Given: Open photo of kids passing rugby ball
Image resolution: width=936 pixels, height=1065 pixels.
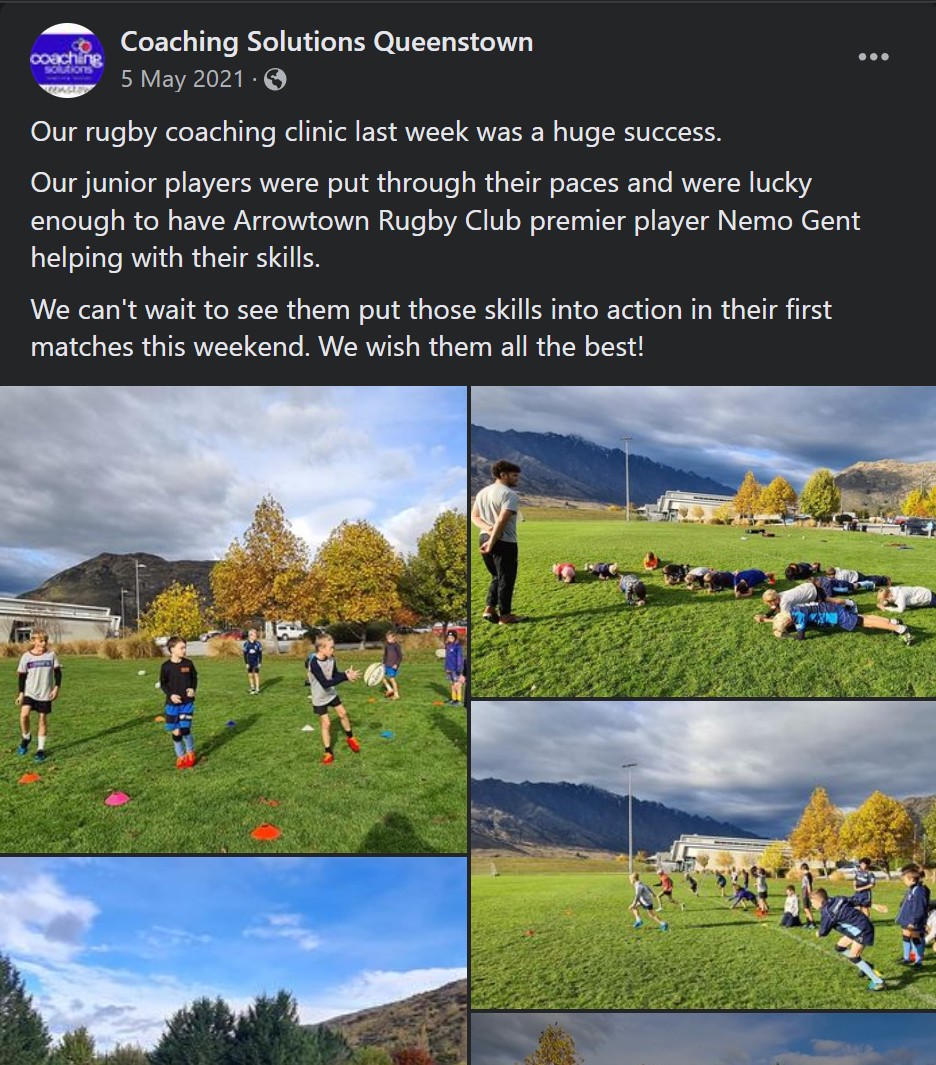Looking at the screenshot, I should (233, 619).
